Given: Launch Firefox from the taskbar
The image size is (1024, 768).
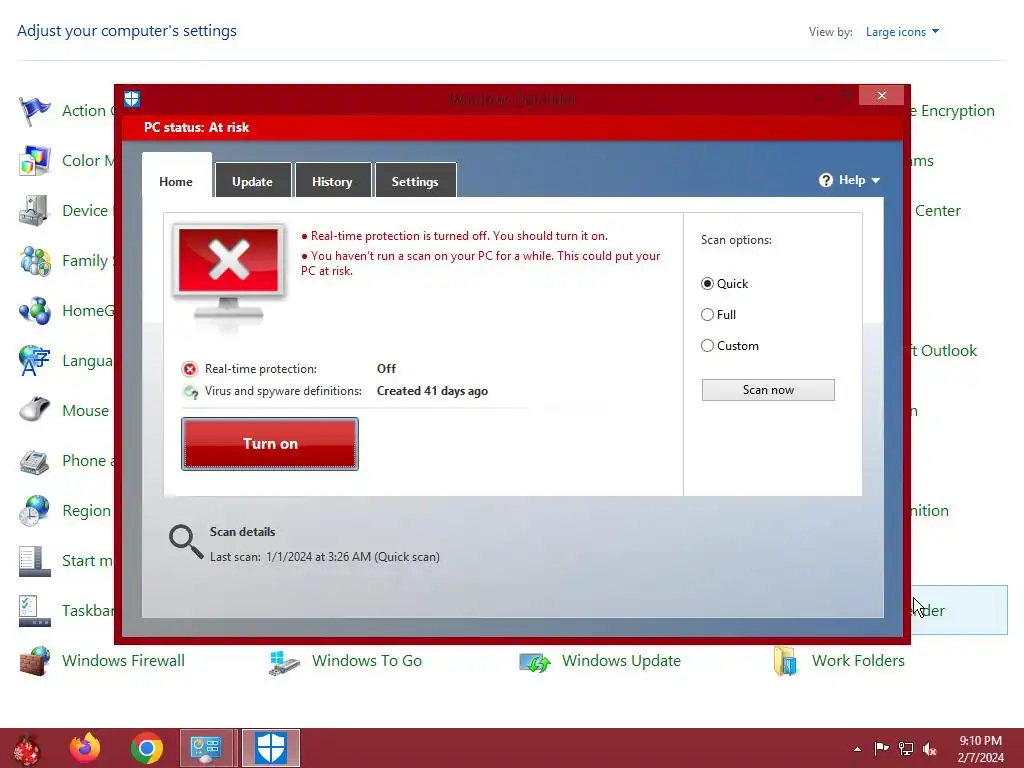Looking at the screenshot, I should coord(86,748).
